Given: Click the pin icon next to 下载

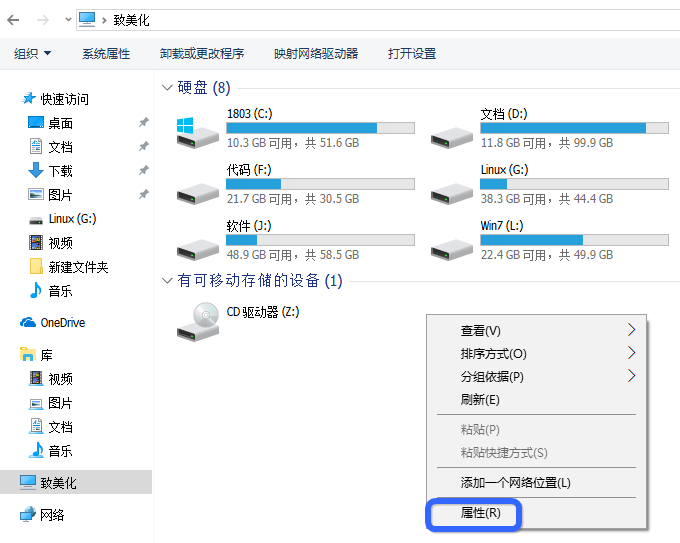Looking at the screenshot, I should 144,170.
